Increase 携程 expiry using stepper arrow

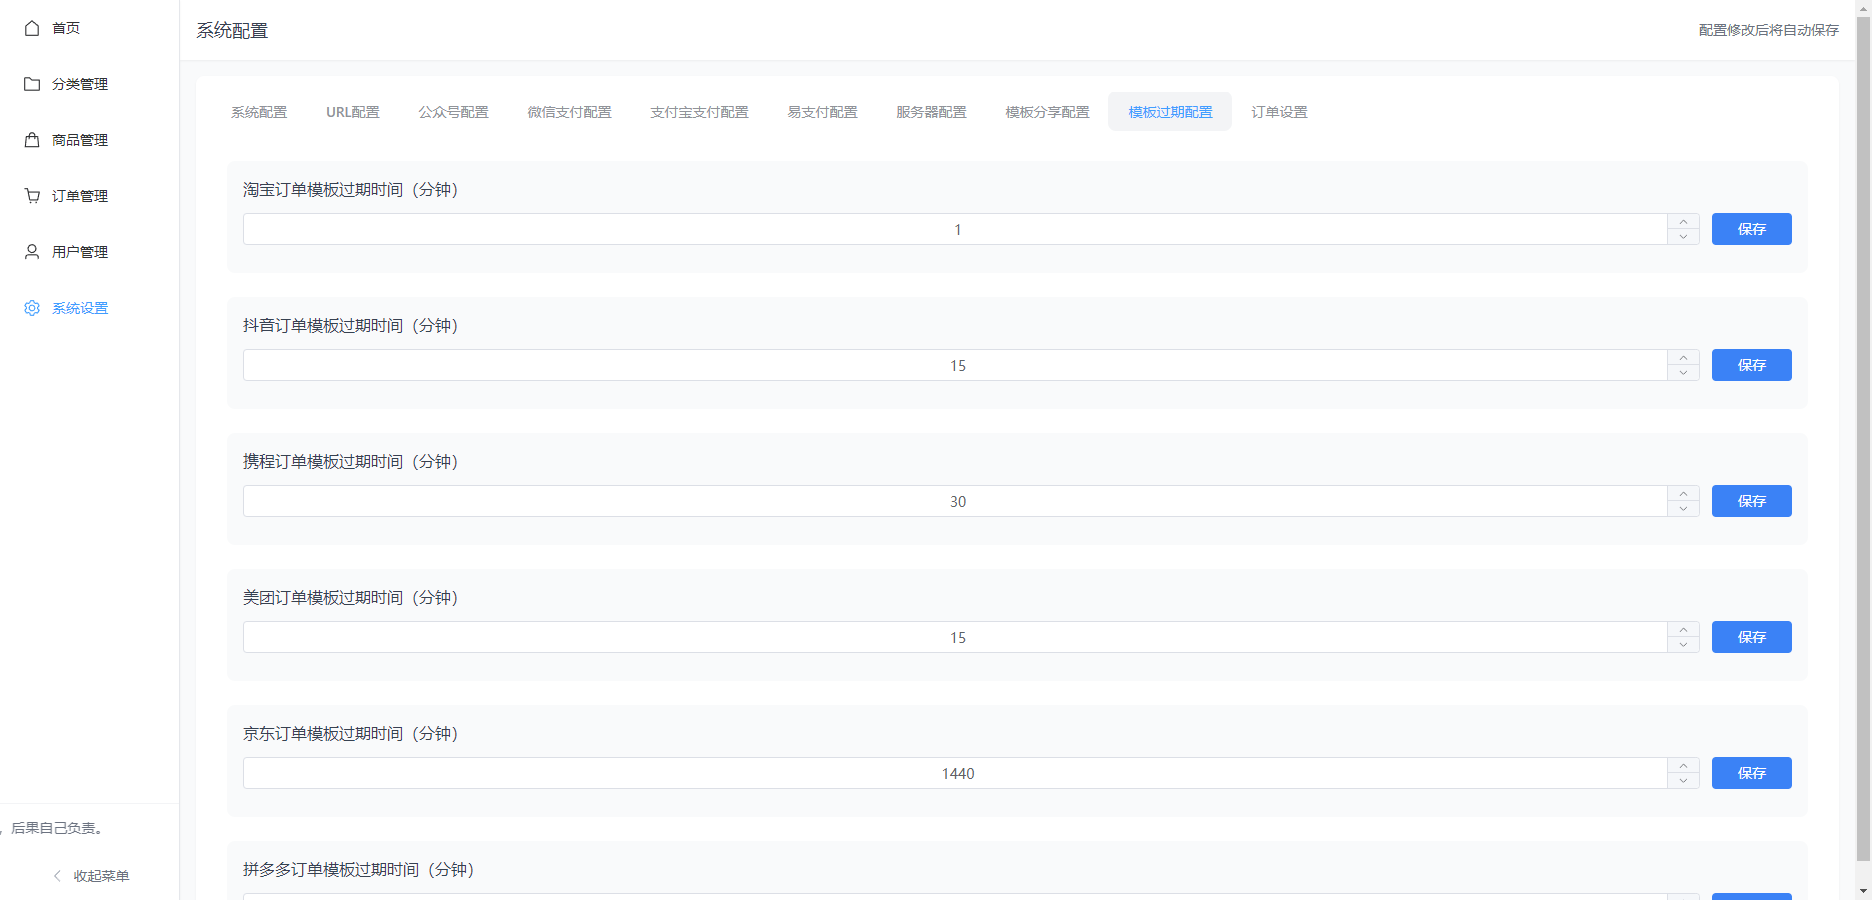(x=1683, y=494)
